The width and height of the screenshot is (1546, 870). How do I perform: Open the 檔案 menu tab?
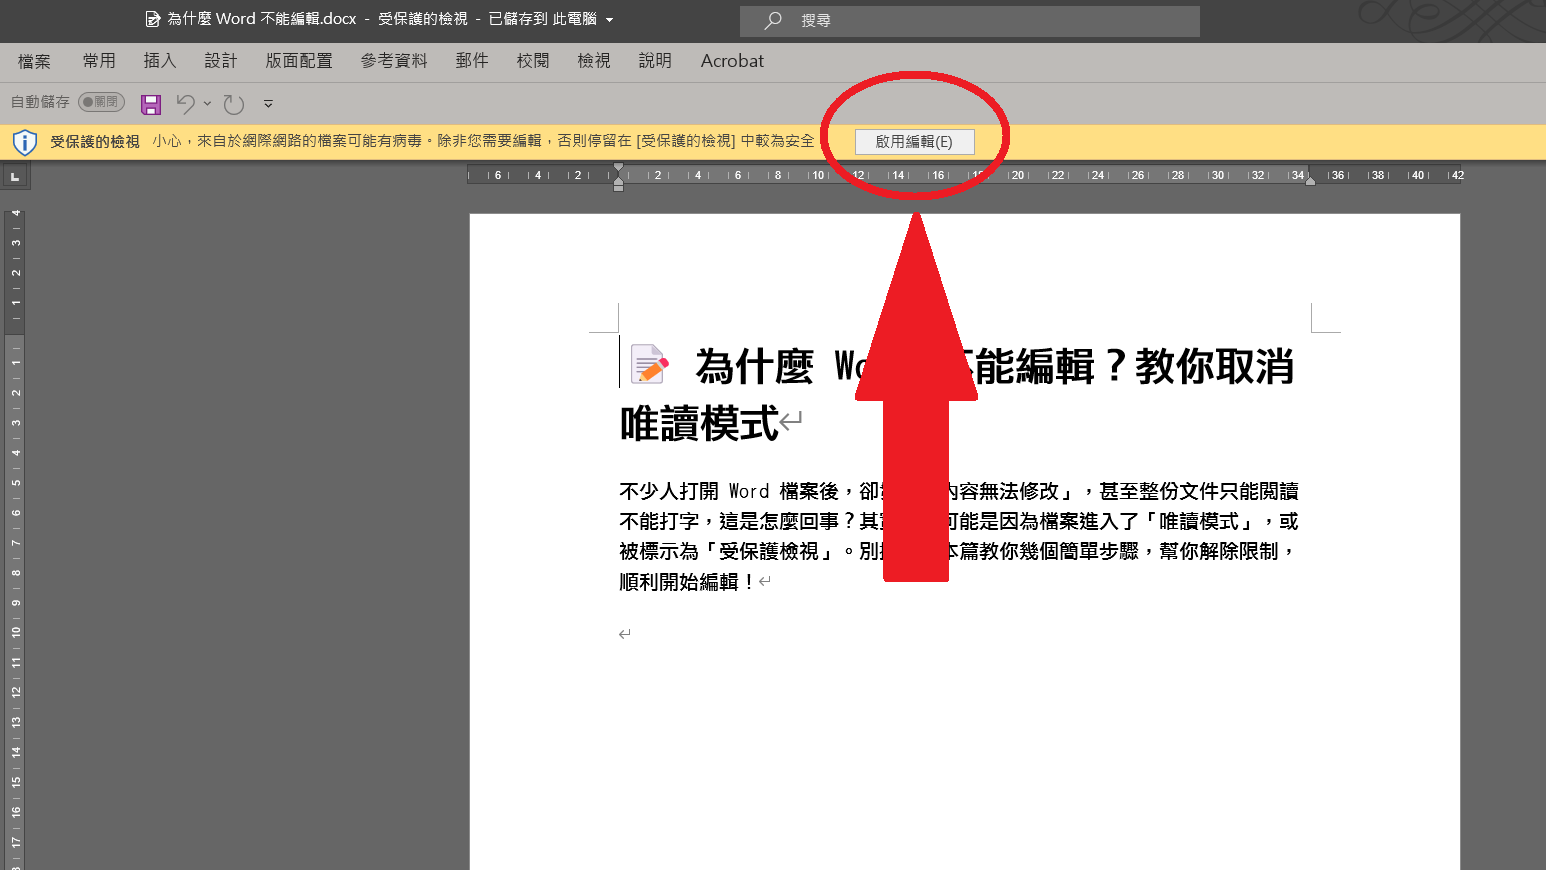pyautogui.click(x=34, y=61)
